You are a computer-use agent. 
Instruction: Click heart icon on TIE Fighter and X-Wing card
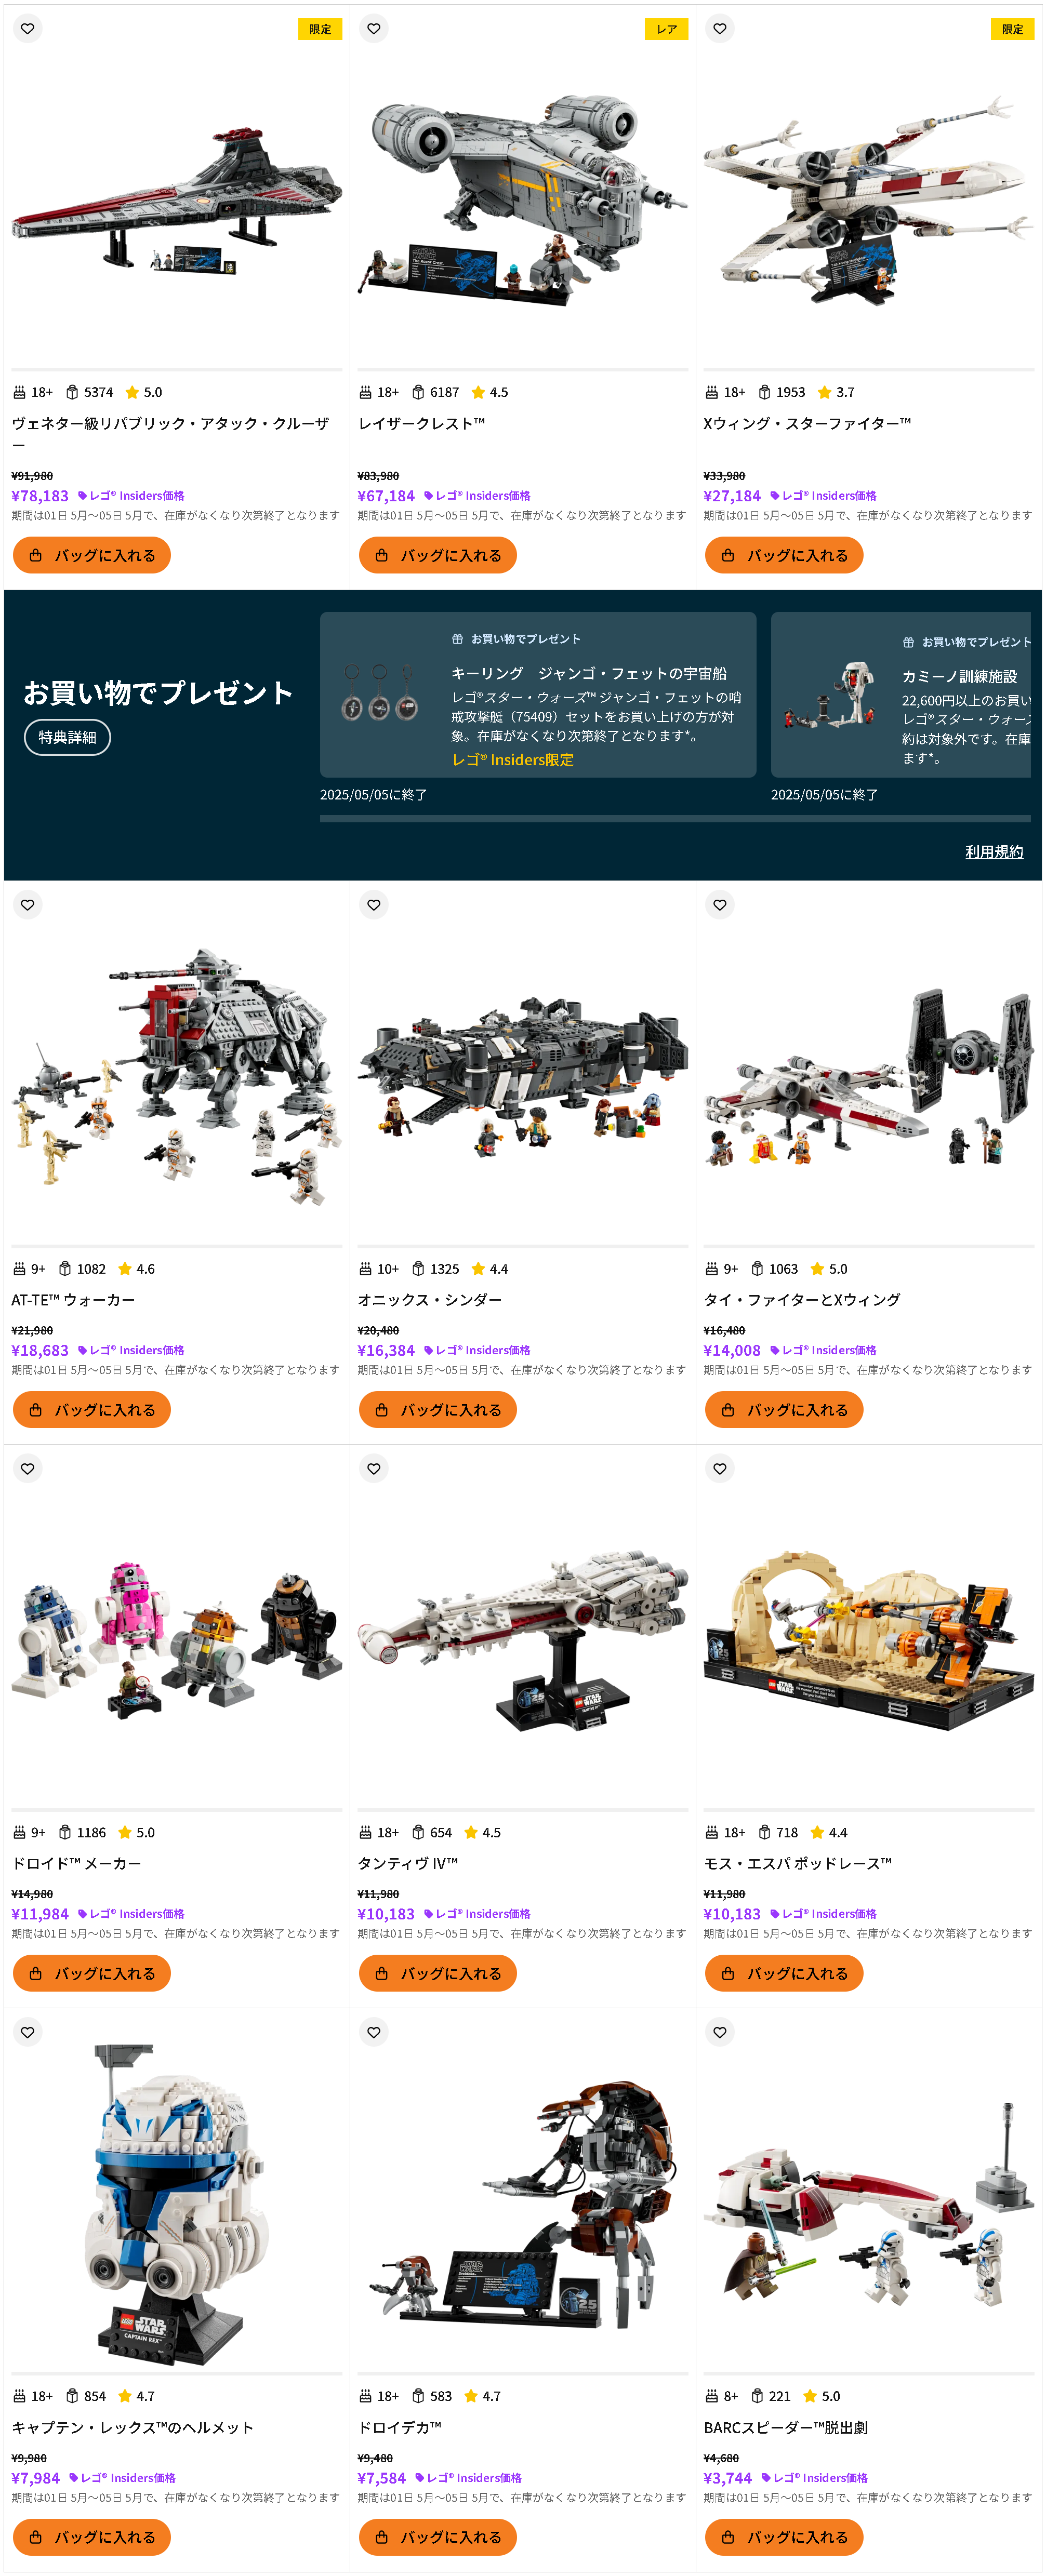point(720,905)
